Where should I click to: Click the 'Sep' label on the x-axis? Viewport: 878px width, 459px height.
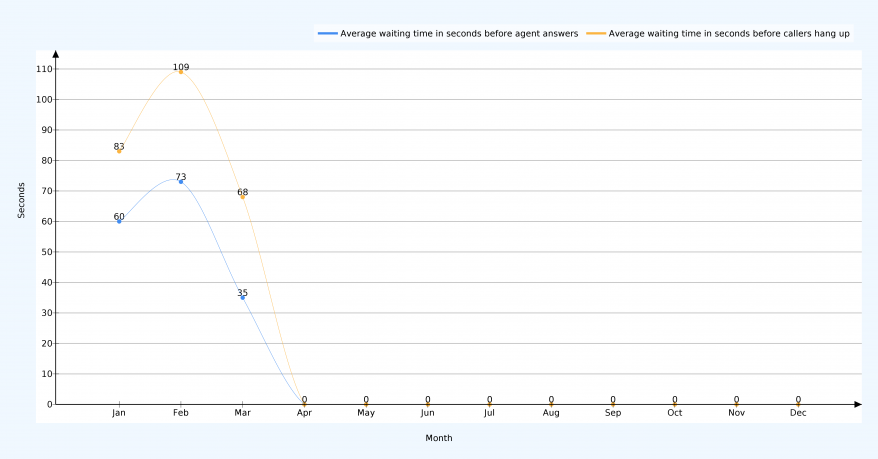point(613,413)
